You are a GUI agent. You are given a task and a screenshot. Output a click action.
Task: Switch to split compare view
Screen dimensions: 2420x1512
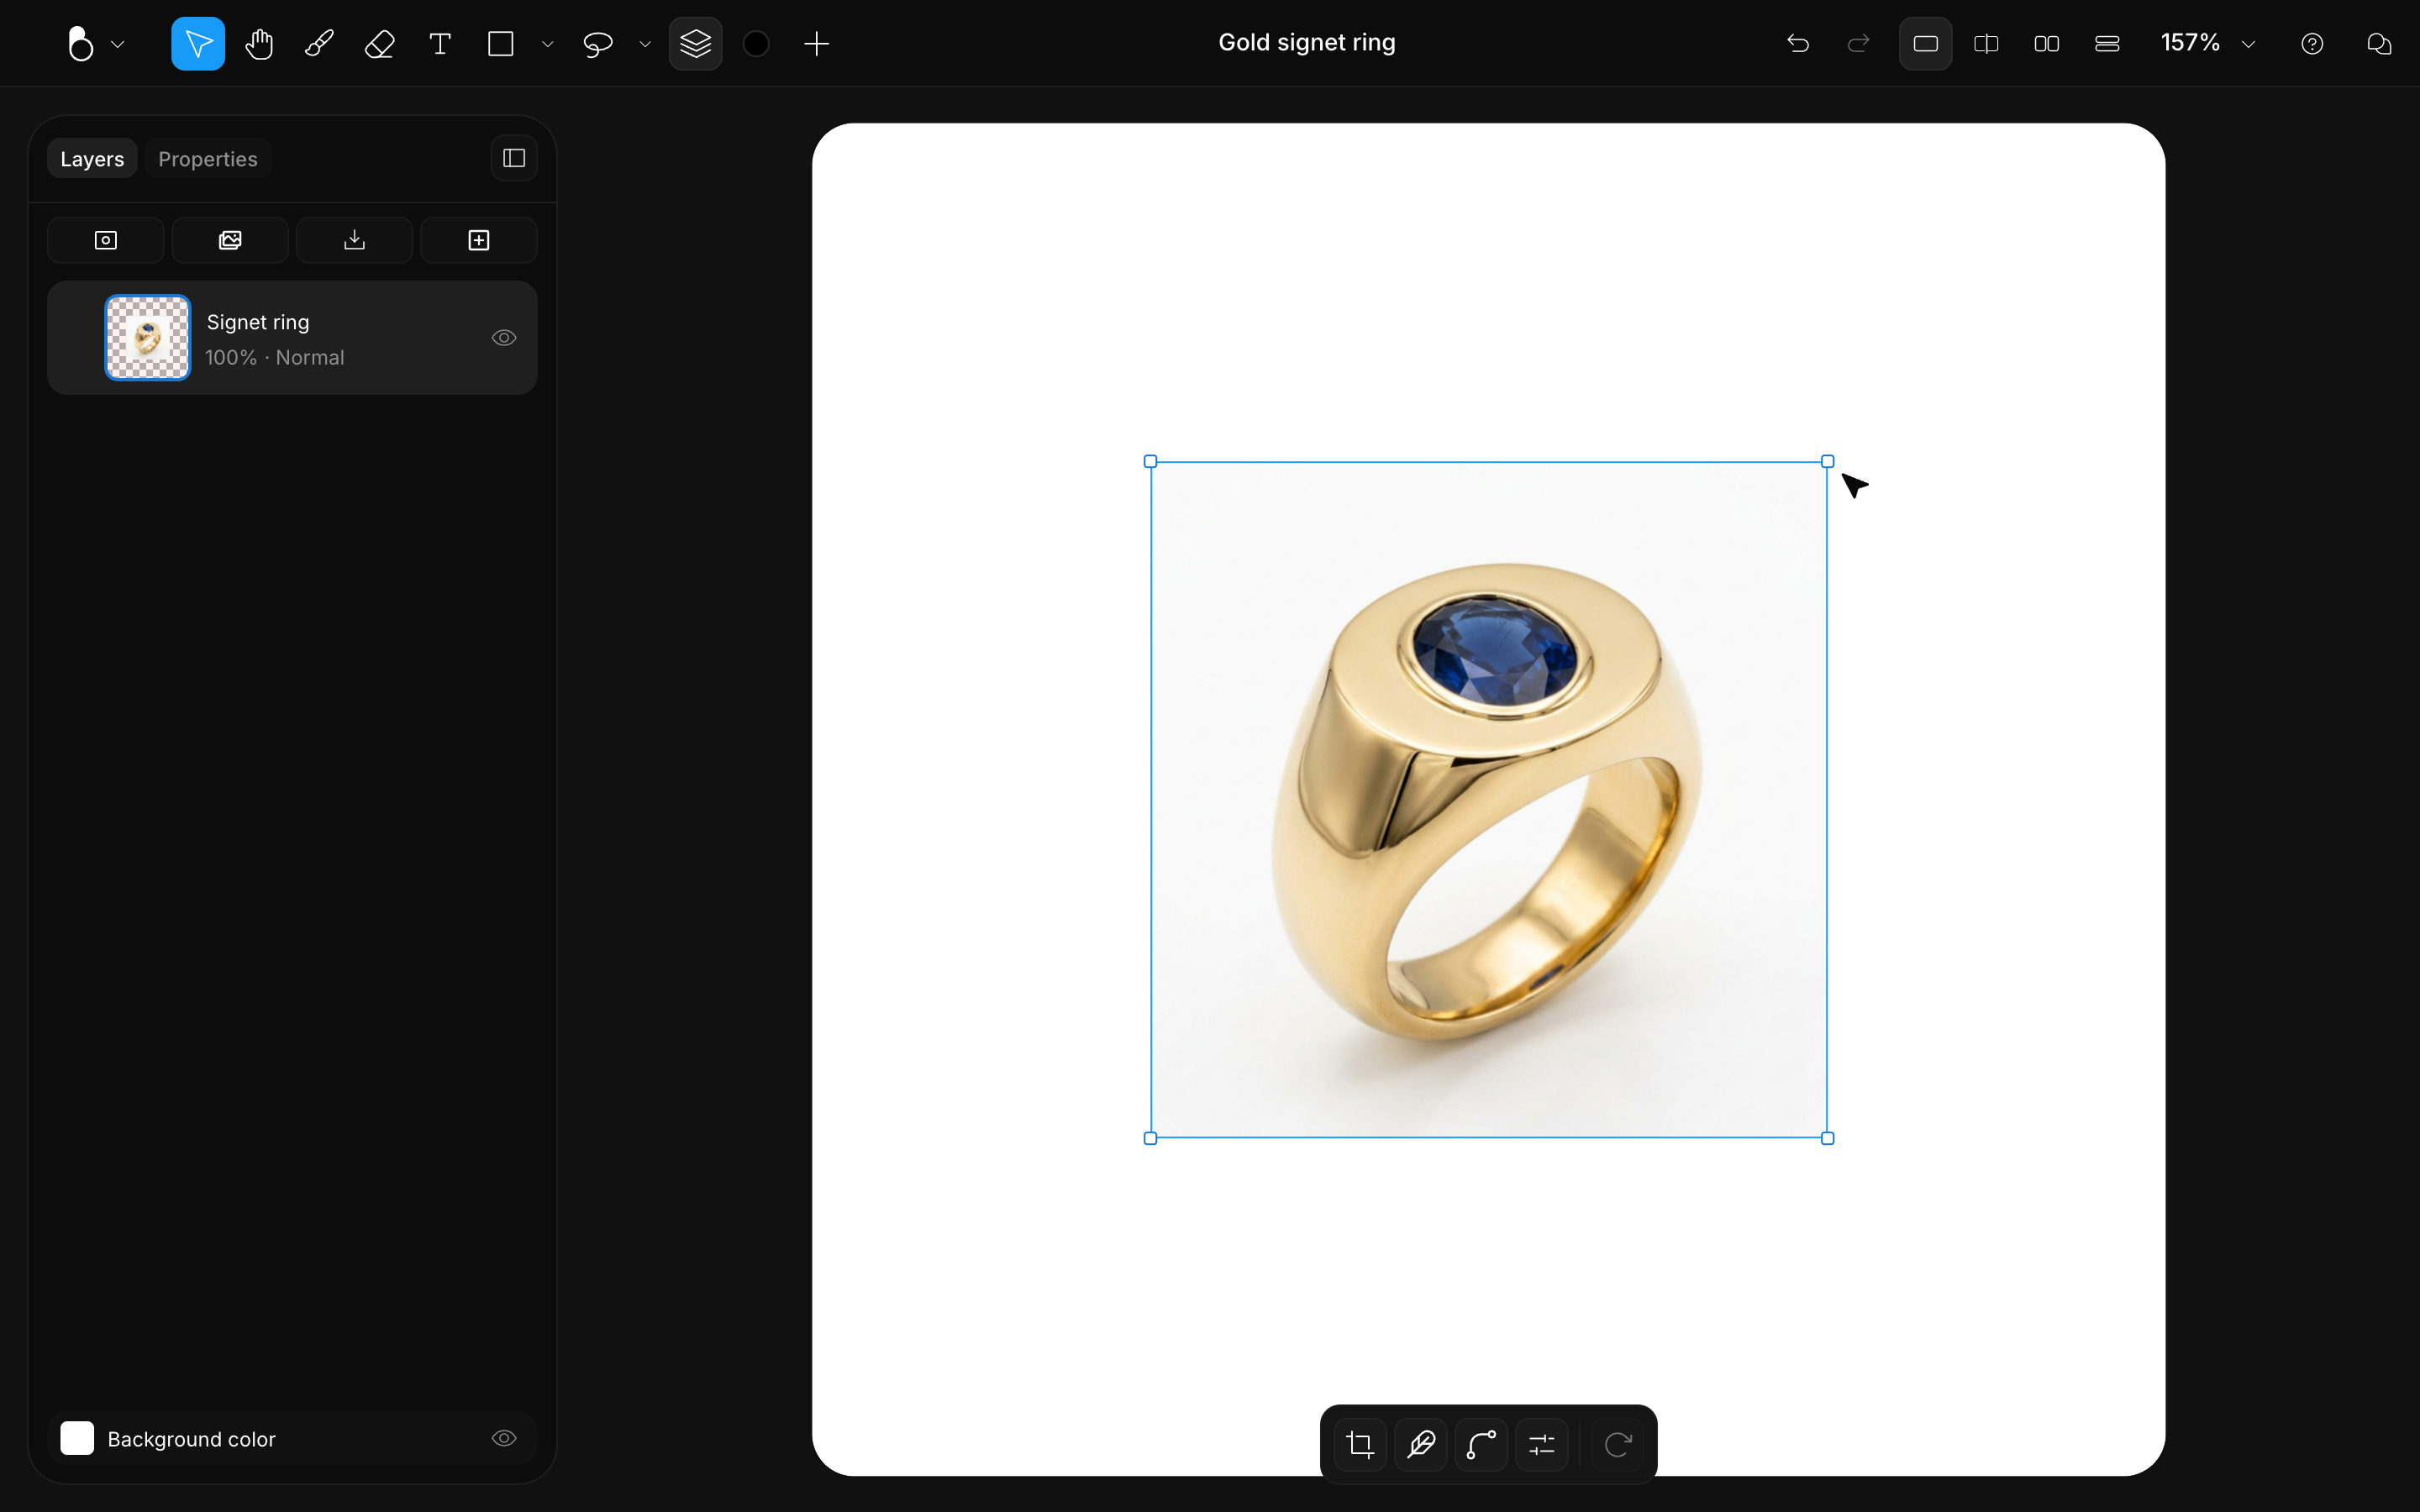[1987, 44]
